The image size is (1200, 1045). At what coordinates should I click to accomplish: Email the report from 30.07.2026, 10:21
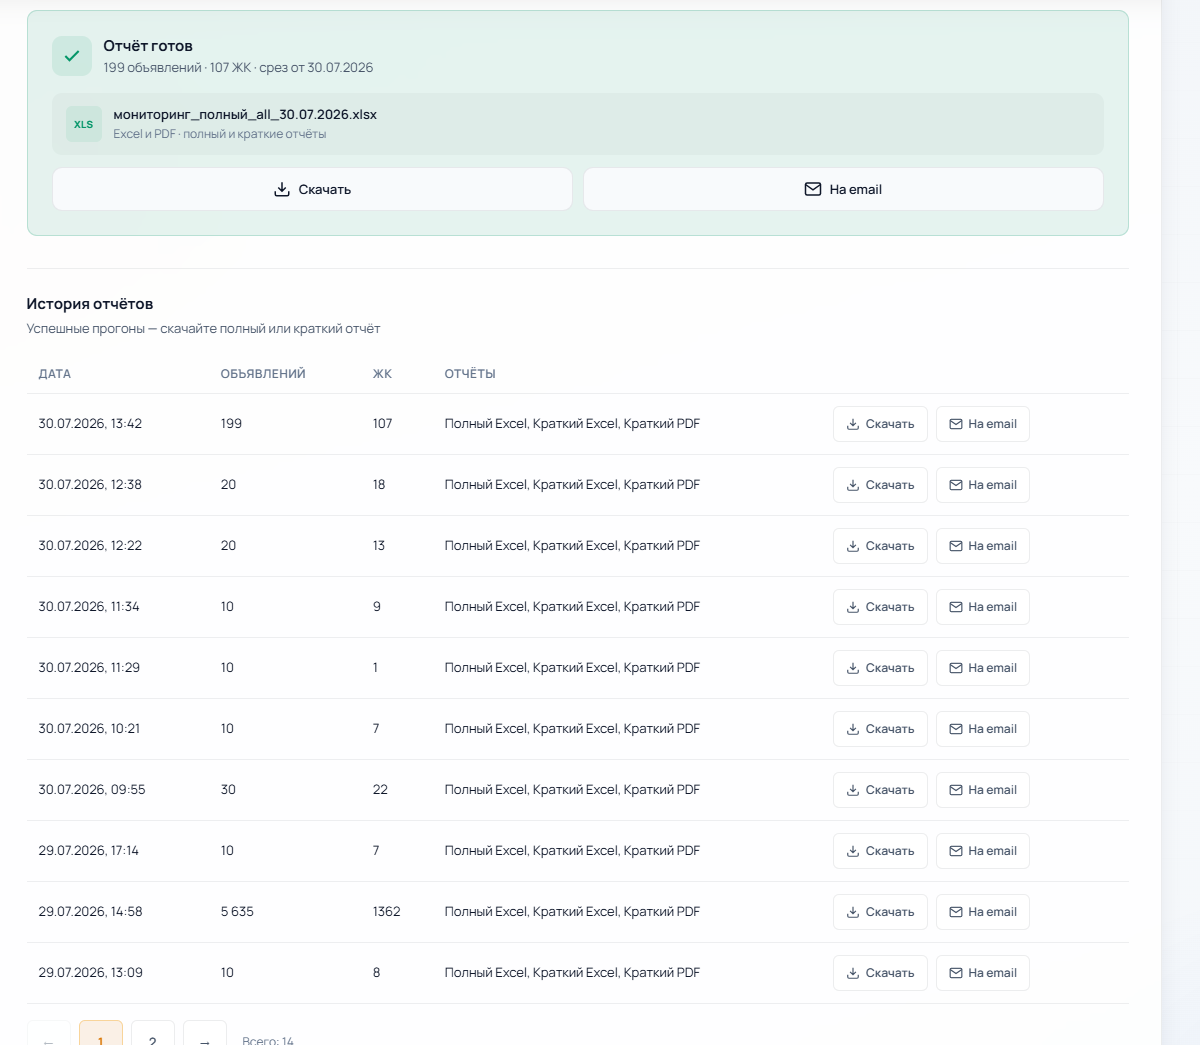(983, 729)
